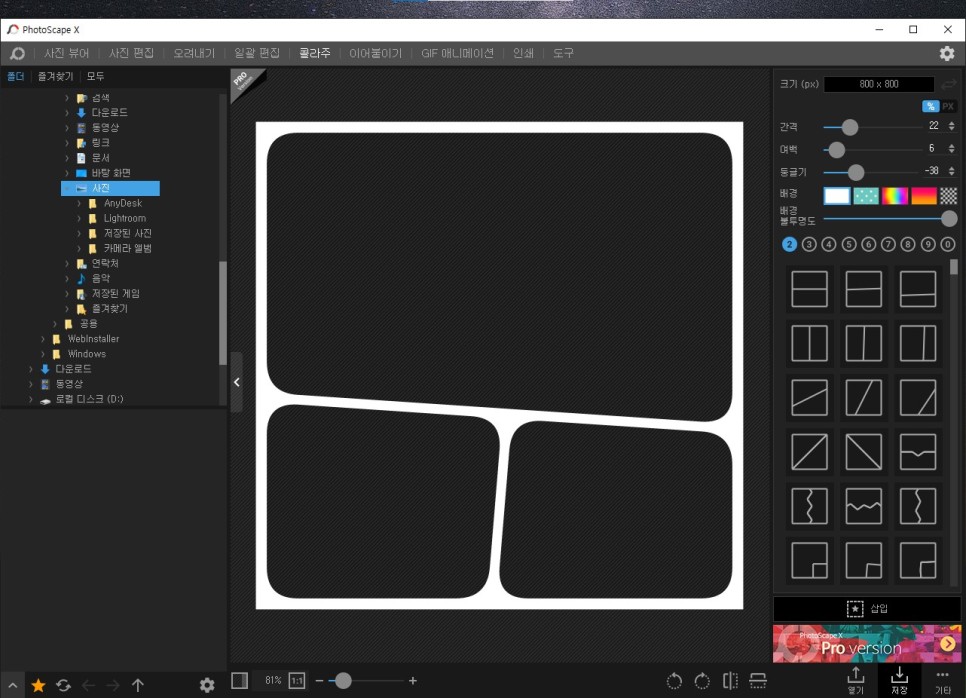Set zoom to actual size with 1:1 icon

[x=297, y=681]
